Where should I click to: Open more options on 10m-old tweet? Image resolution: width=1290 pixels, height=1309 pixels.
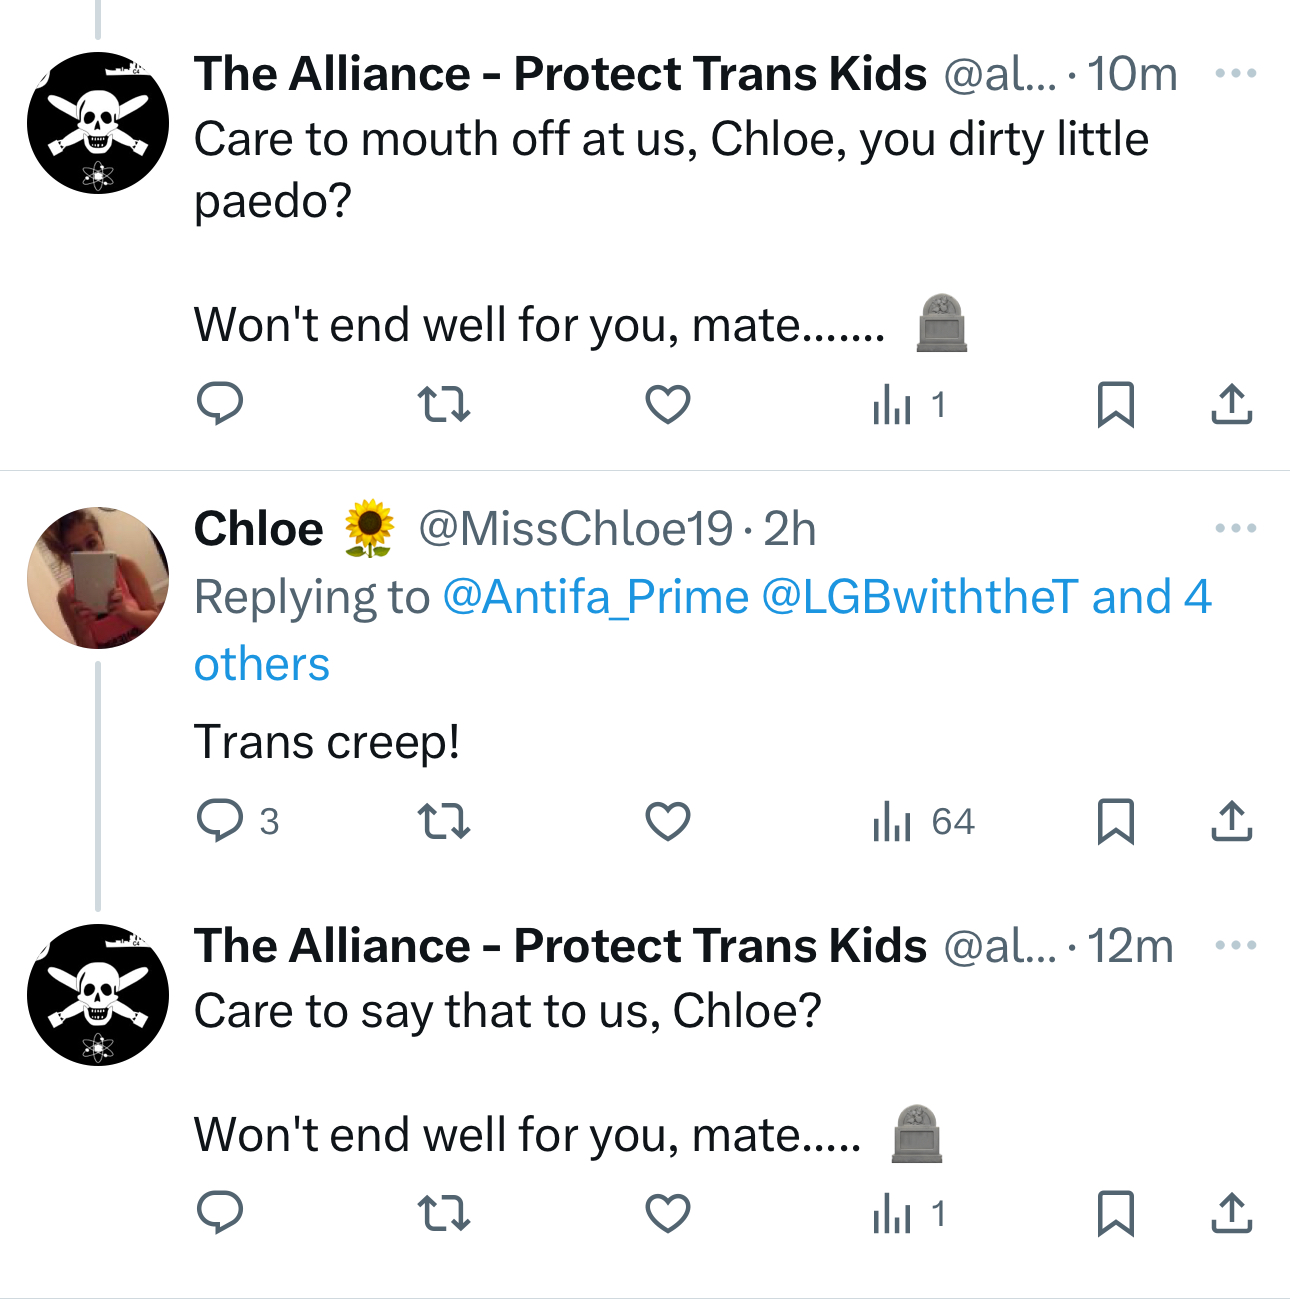tap(1235, 74)
